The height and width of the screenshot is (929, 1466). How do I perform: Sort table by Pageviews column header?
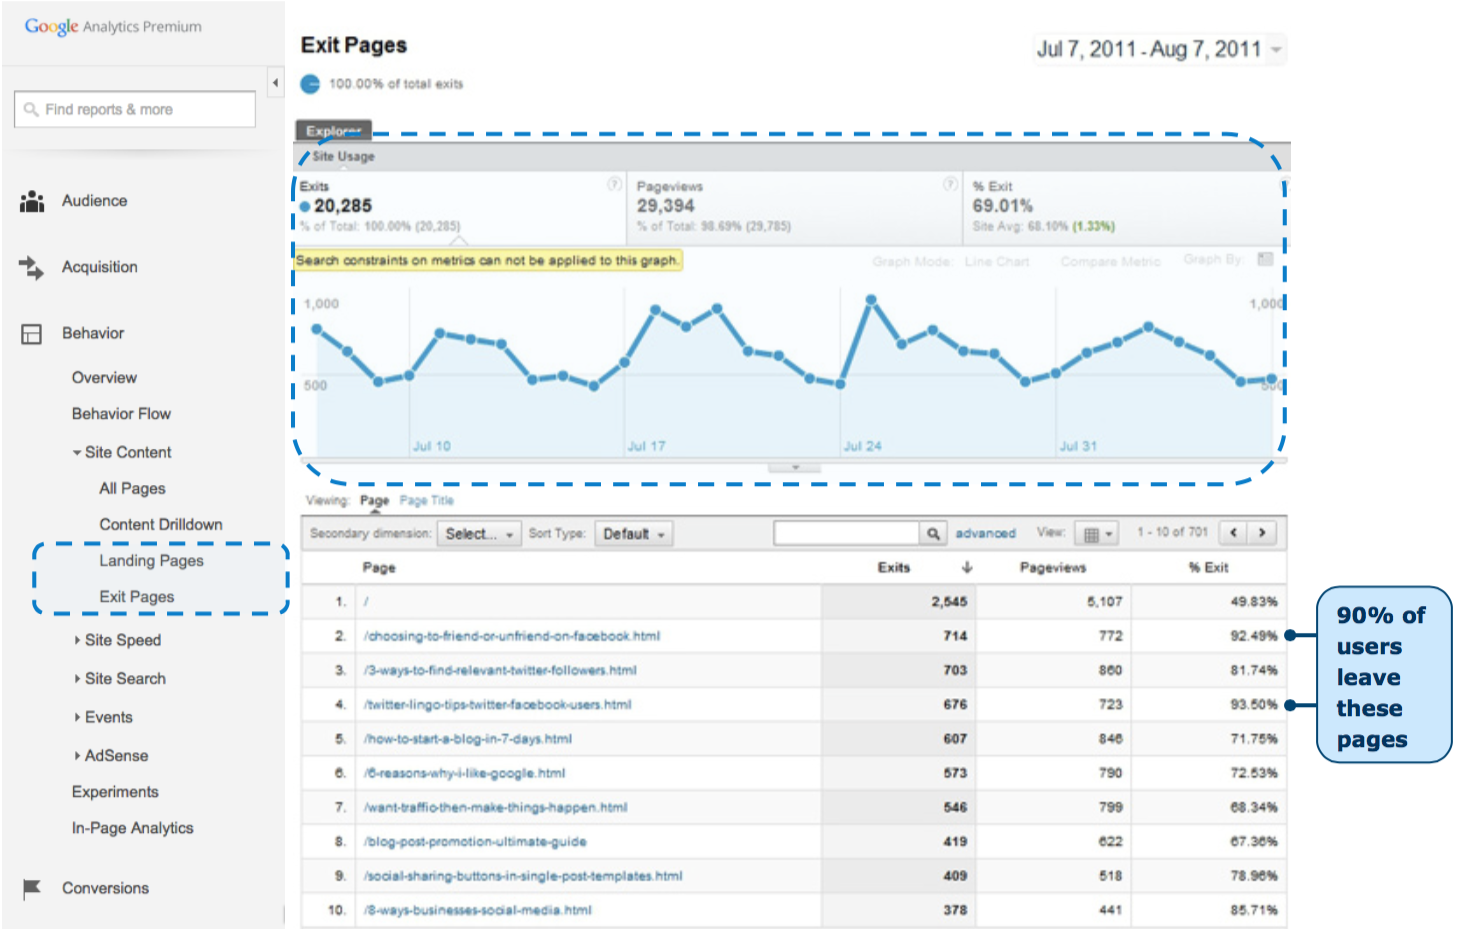[x=1053, y=568]
